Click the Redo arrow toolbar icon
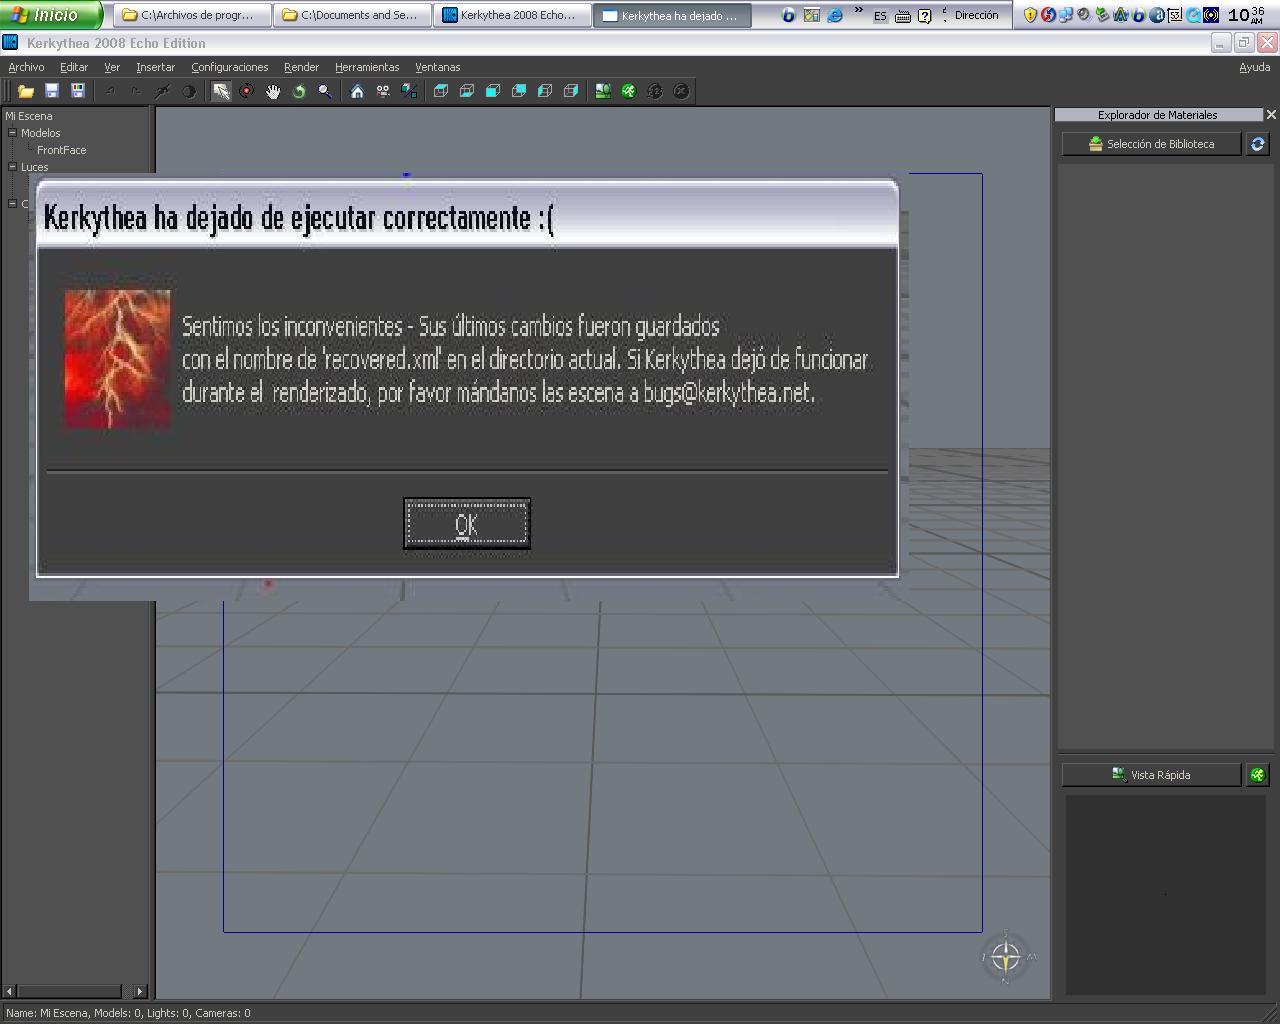The height and width of the screenshot is (1024, 1280). pyautogui.click(x=136, y=91)
